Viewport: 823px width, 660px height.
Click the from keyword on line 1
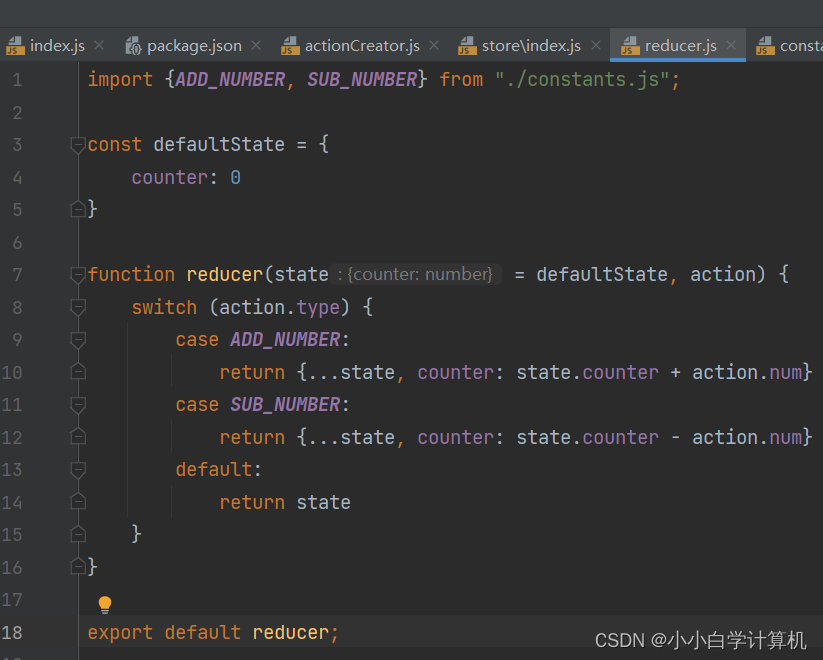coord(461,79)
